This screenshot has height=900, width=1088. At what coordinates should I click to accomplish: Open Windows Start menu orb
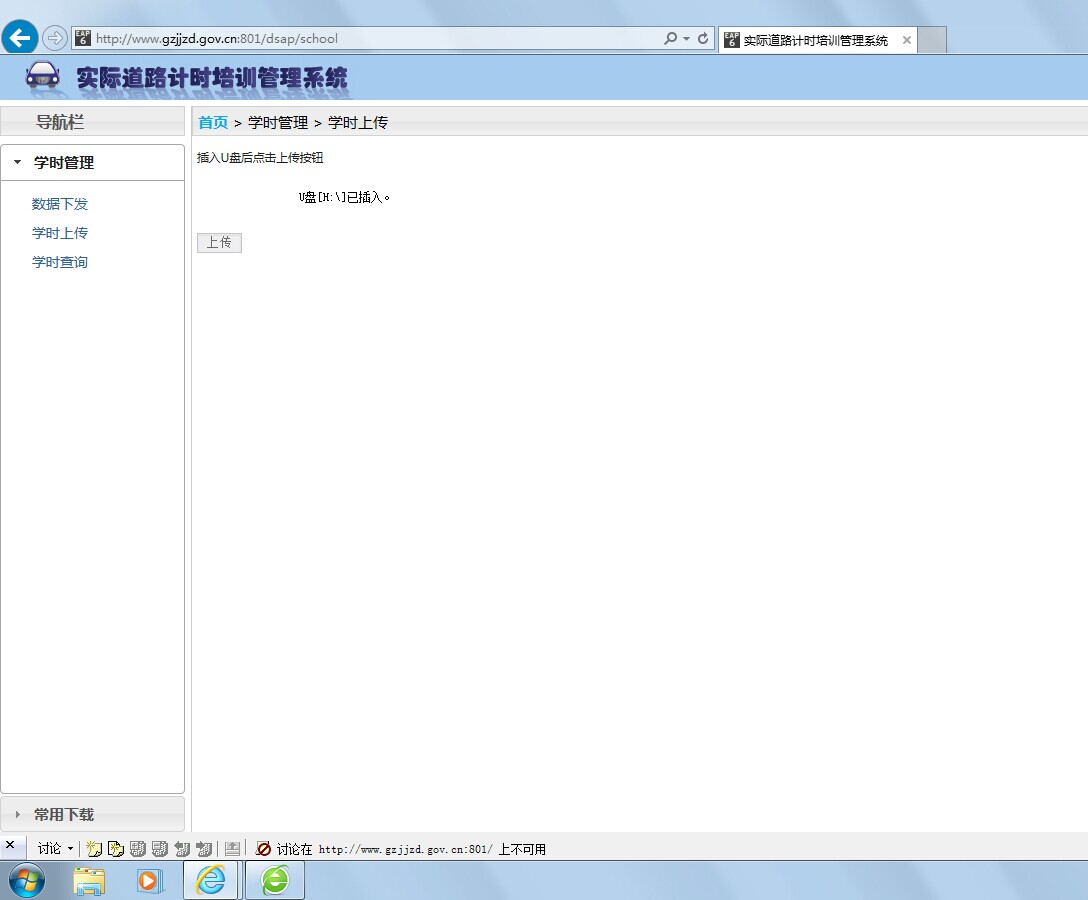point(27,880)
